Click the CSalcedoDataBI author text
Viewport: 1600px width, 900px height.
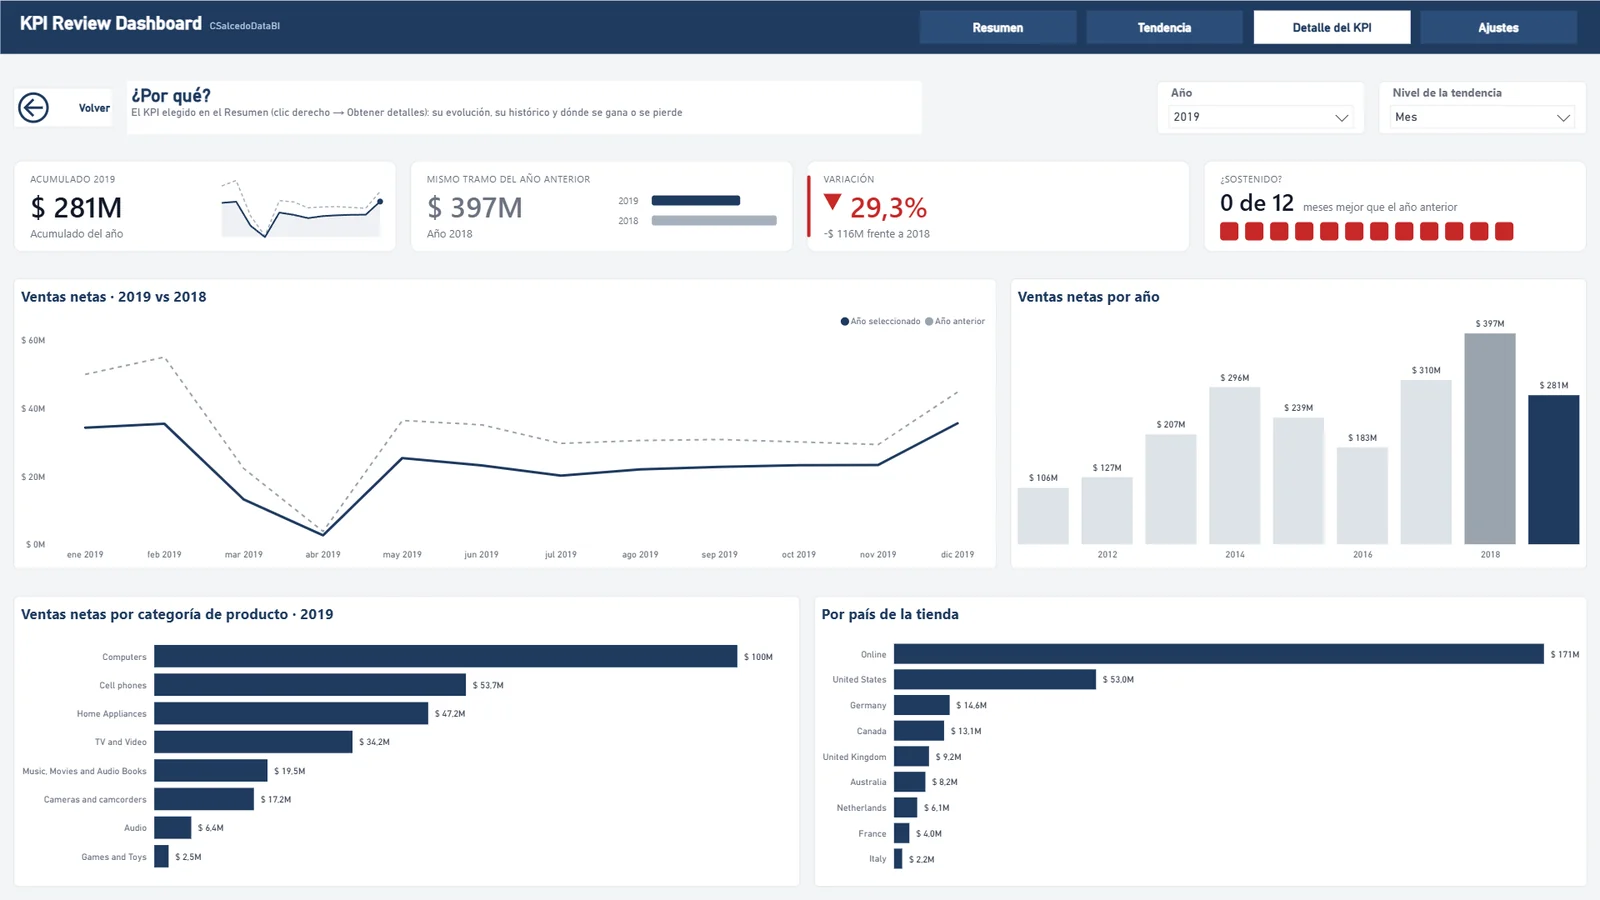click(245, 26)
